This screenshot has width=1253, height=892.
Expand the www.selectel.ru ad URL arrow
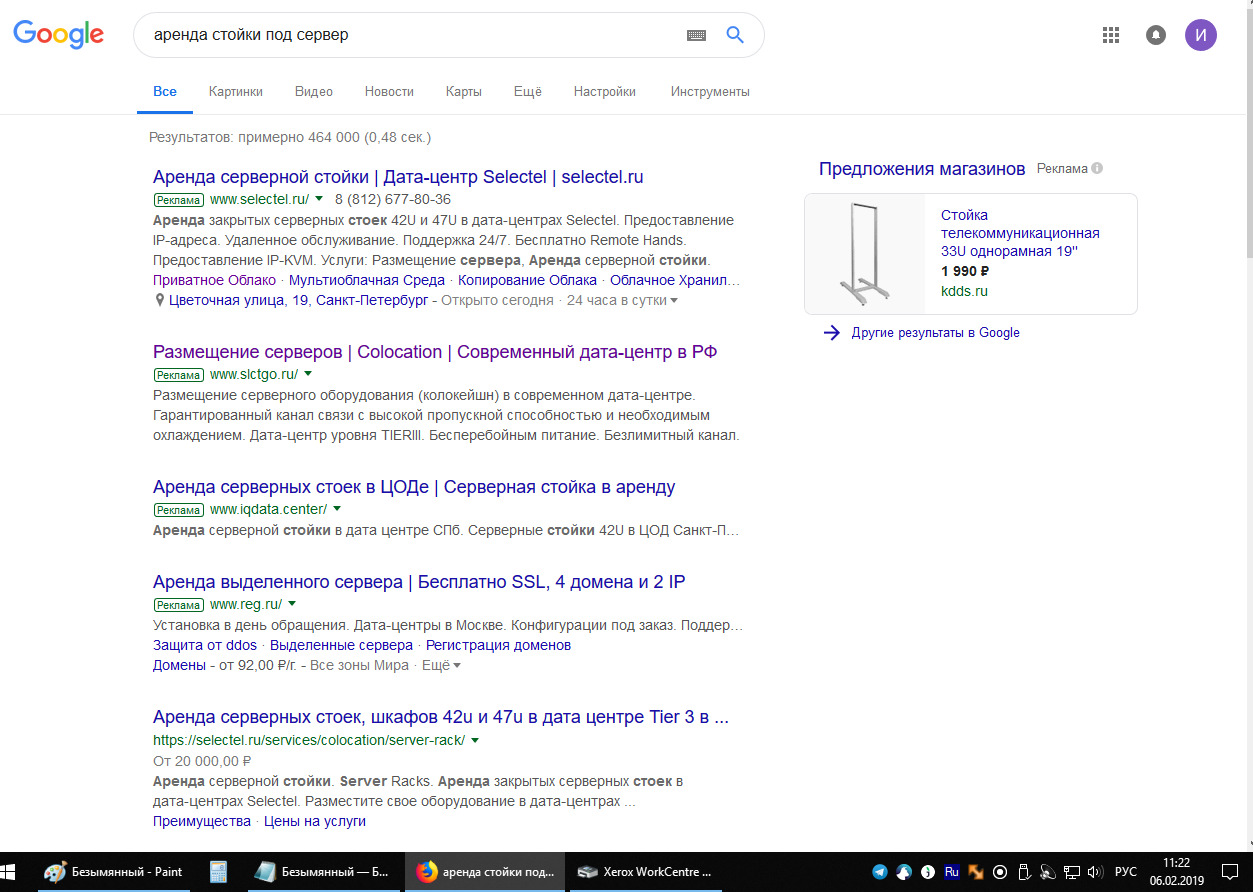[x=319, y=199]
